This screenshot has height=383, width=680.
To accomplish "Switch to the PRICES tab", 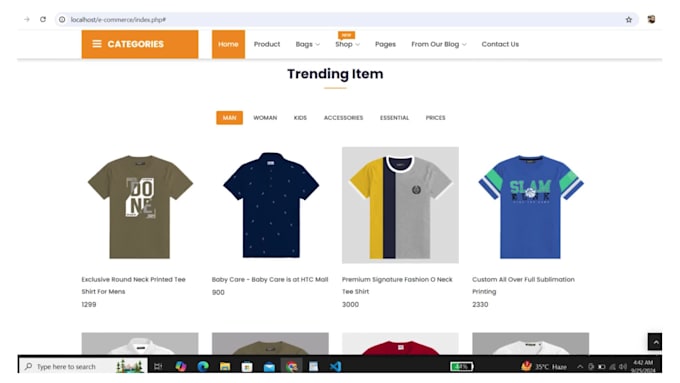I will pos(435,118).
